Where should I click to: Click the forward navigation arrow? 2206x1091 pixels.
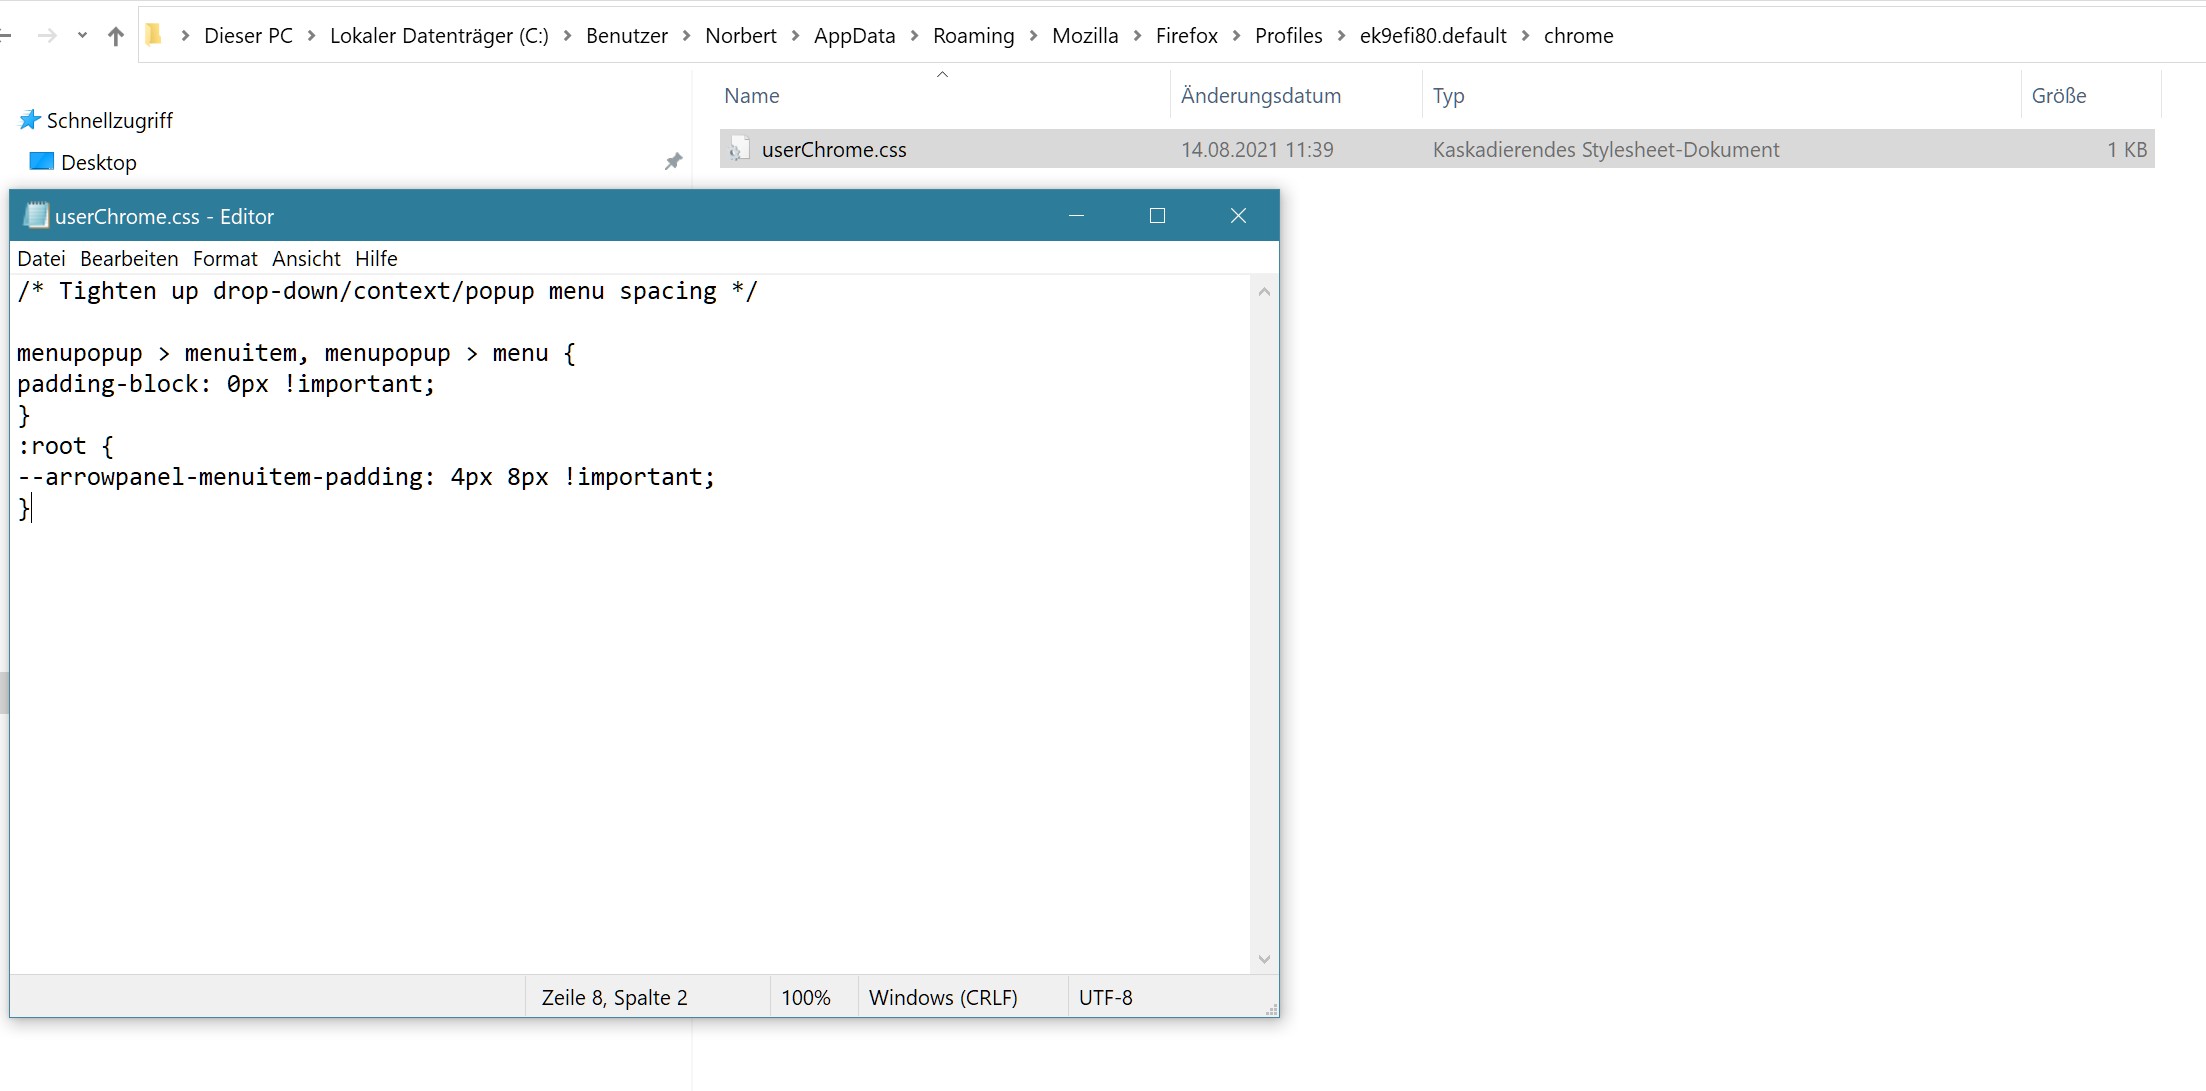(x=47, y=37)
